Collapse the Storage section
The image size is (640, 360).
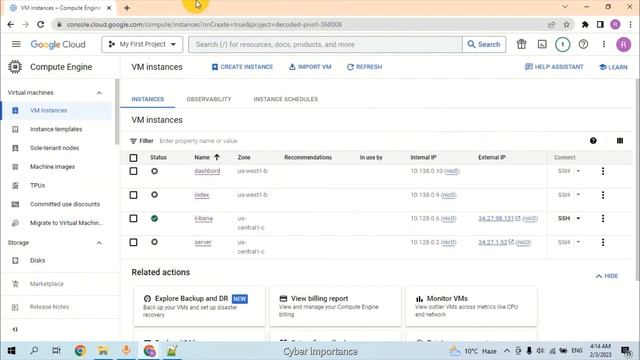pos(99,243)
